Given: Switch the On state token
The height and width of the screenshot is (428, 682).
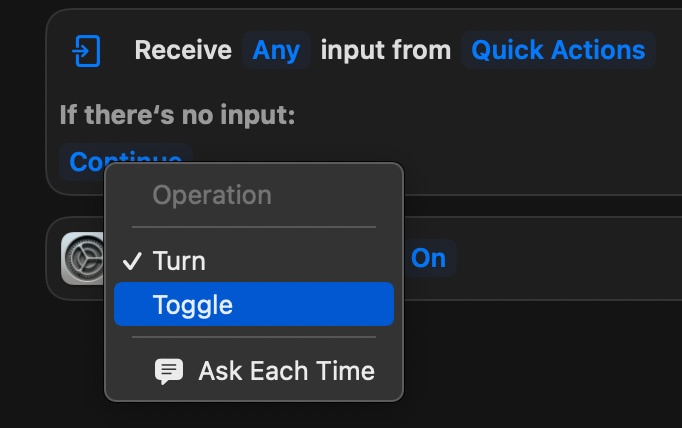Looking at the screenshot, I should (428, 258).
